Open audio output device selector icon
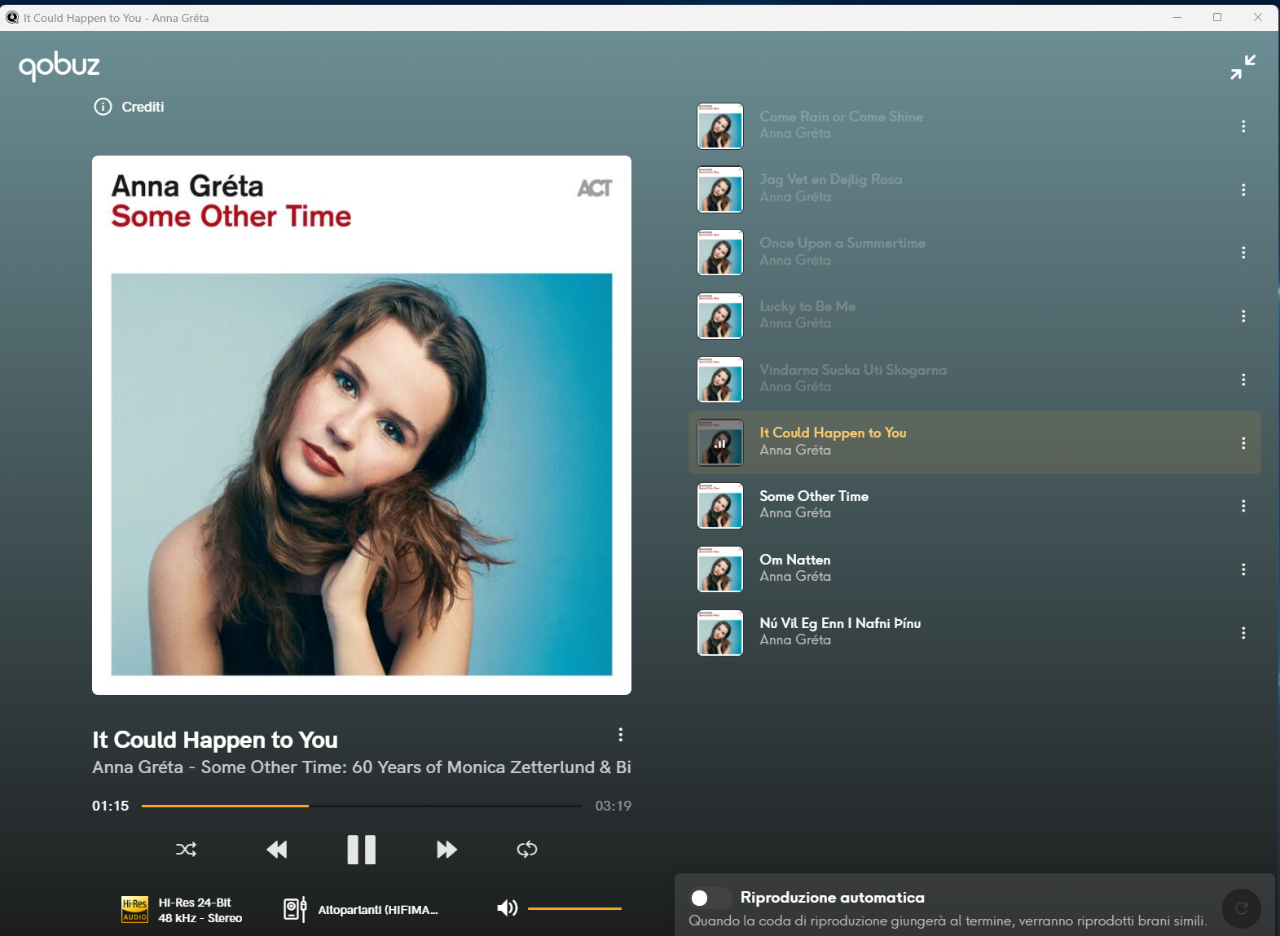 tap(295, 909)
